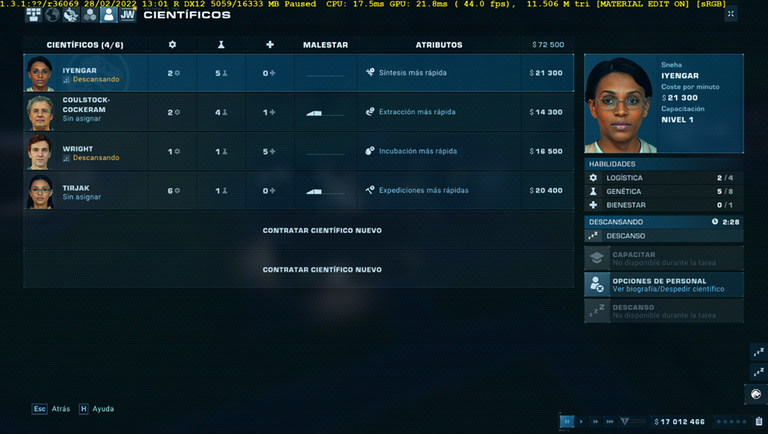The width and height of the screenshot is (768, 434).
Task: Open the fossils tab icon
Action: [71, 15]
